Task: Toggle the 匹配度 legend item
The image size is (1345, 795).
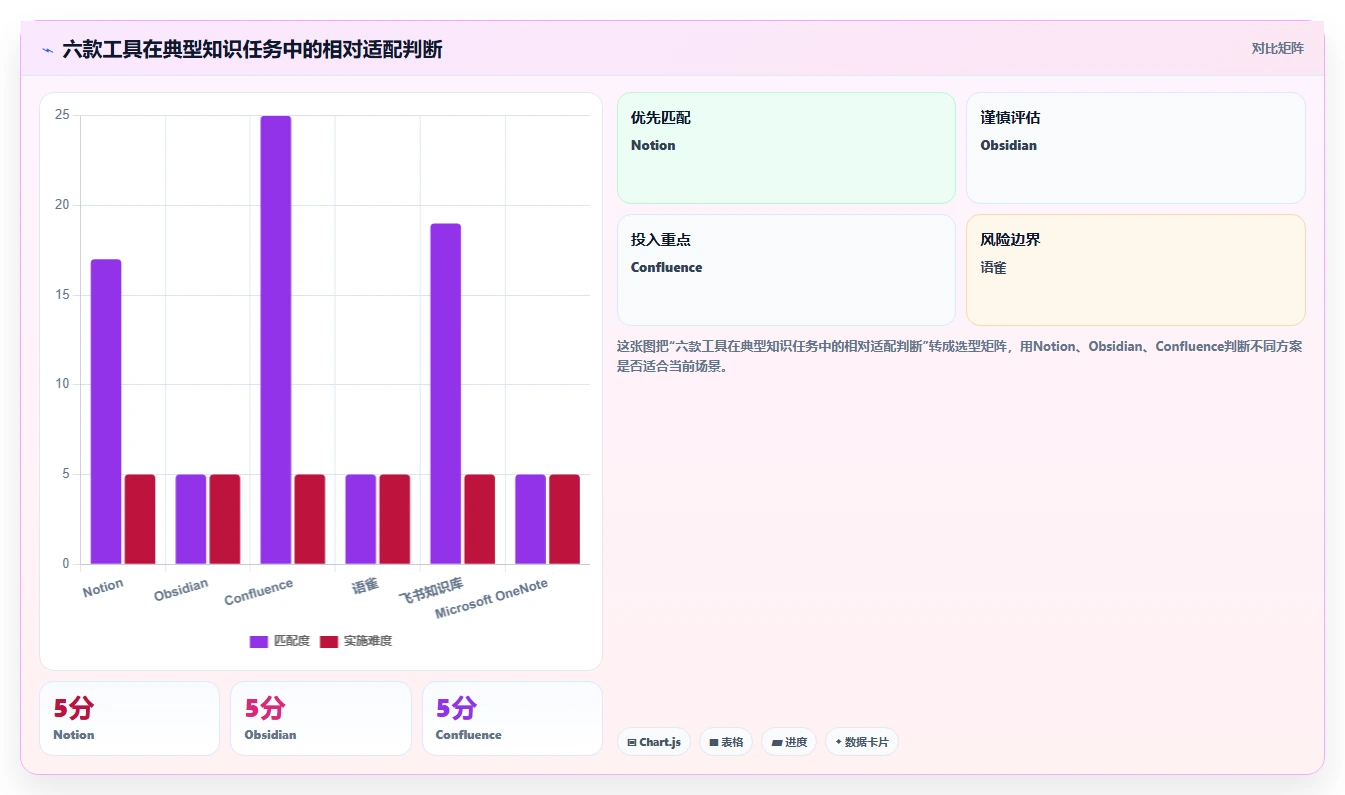Action: click(x=280, y=641)
